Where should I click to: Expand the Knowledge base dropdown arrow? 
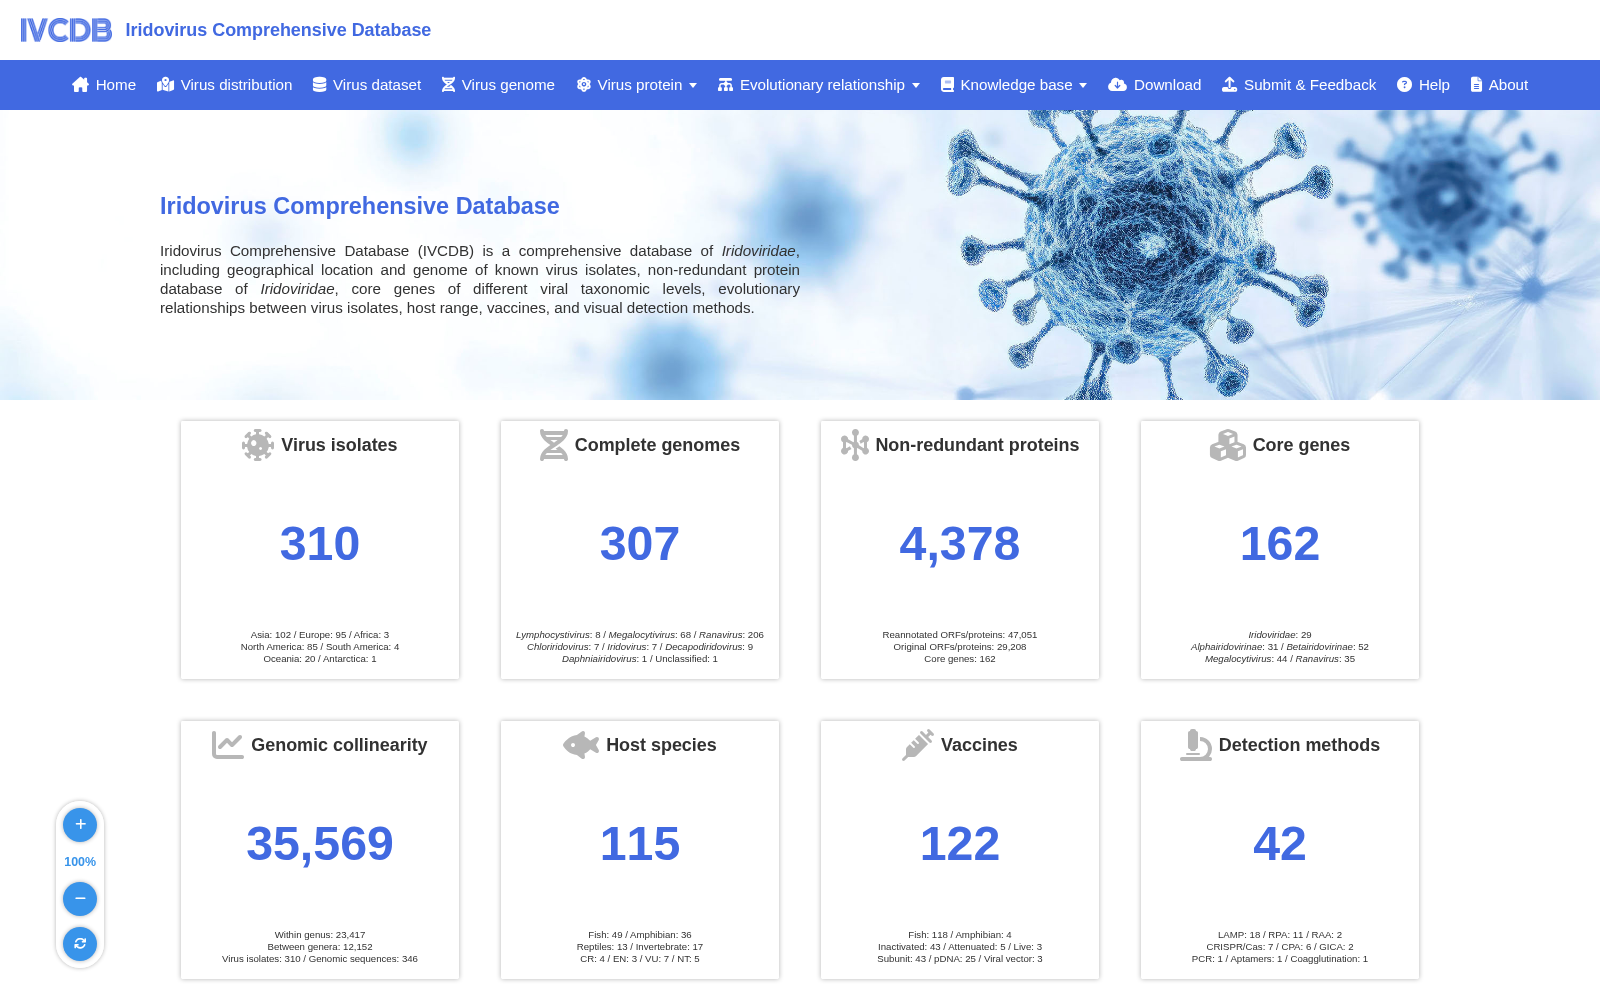coord(1083,86)
